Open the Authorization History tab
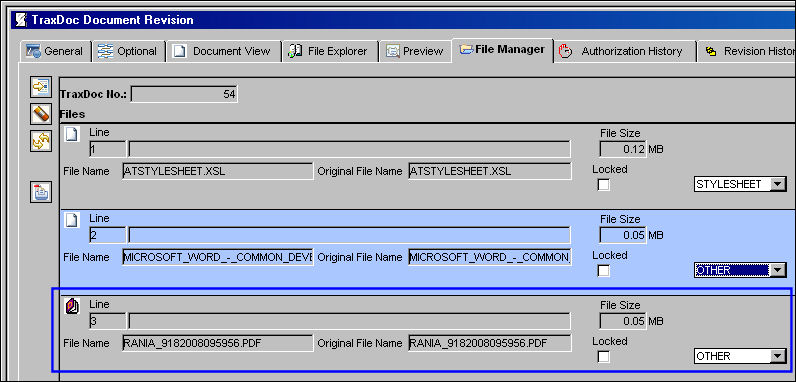This screenshot has height=382, width=796. point(624,51)
